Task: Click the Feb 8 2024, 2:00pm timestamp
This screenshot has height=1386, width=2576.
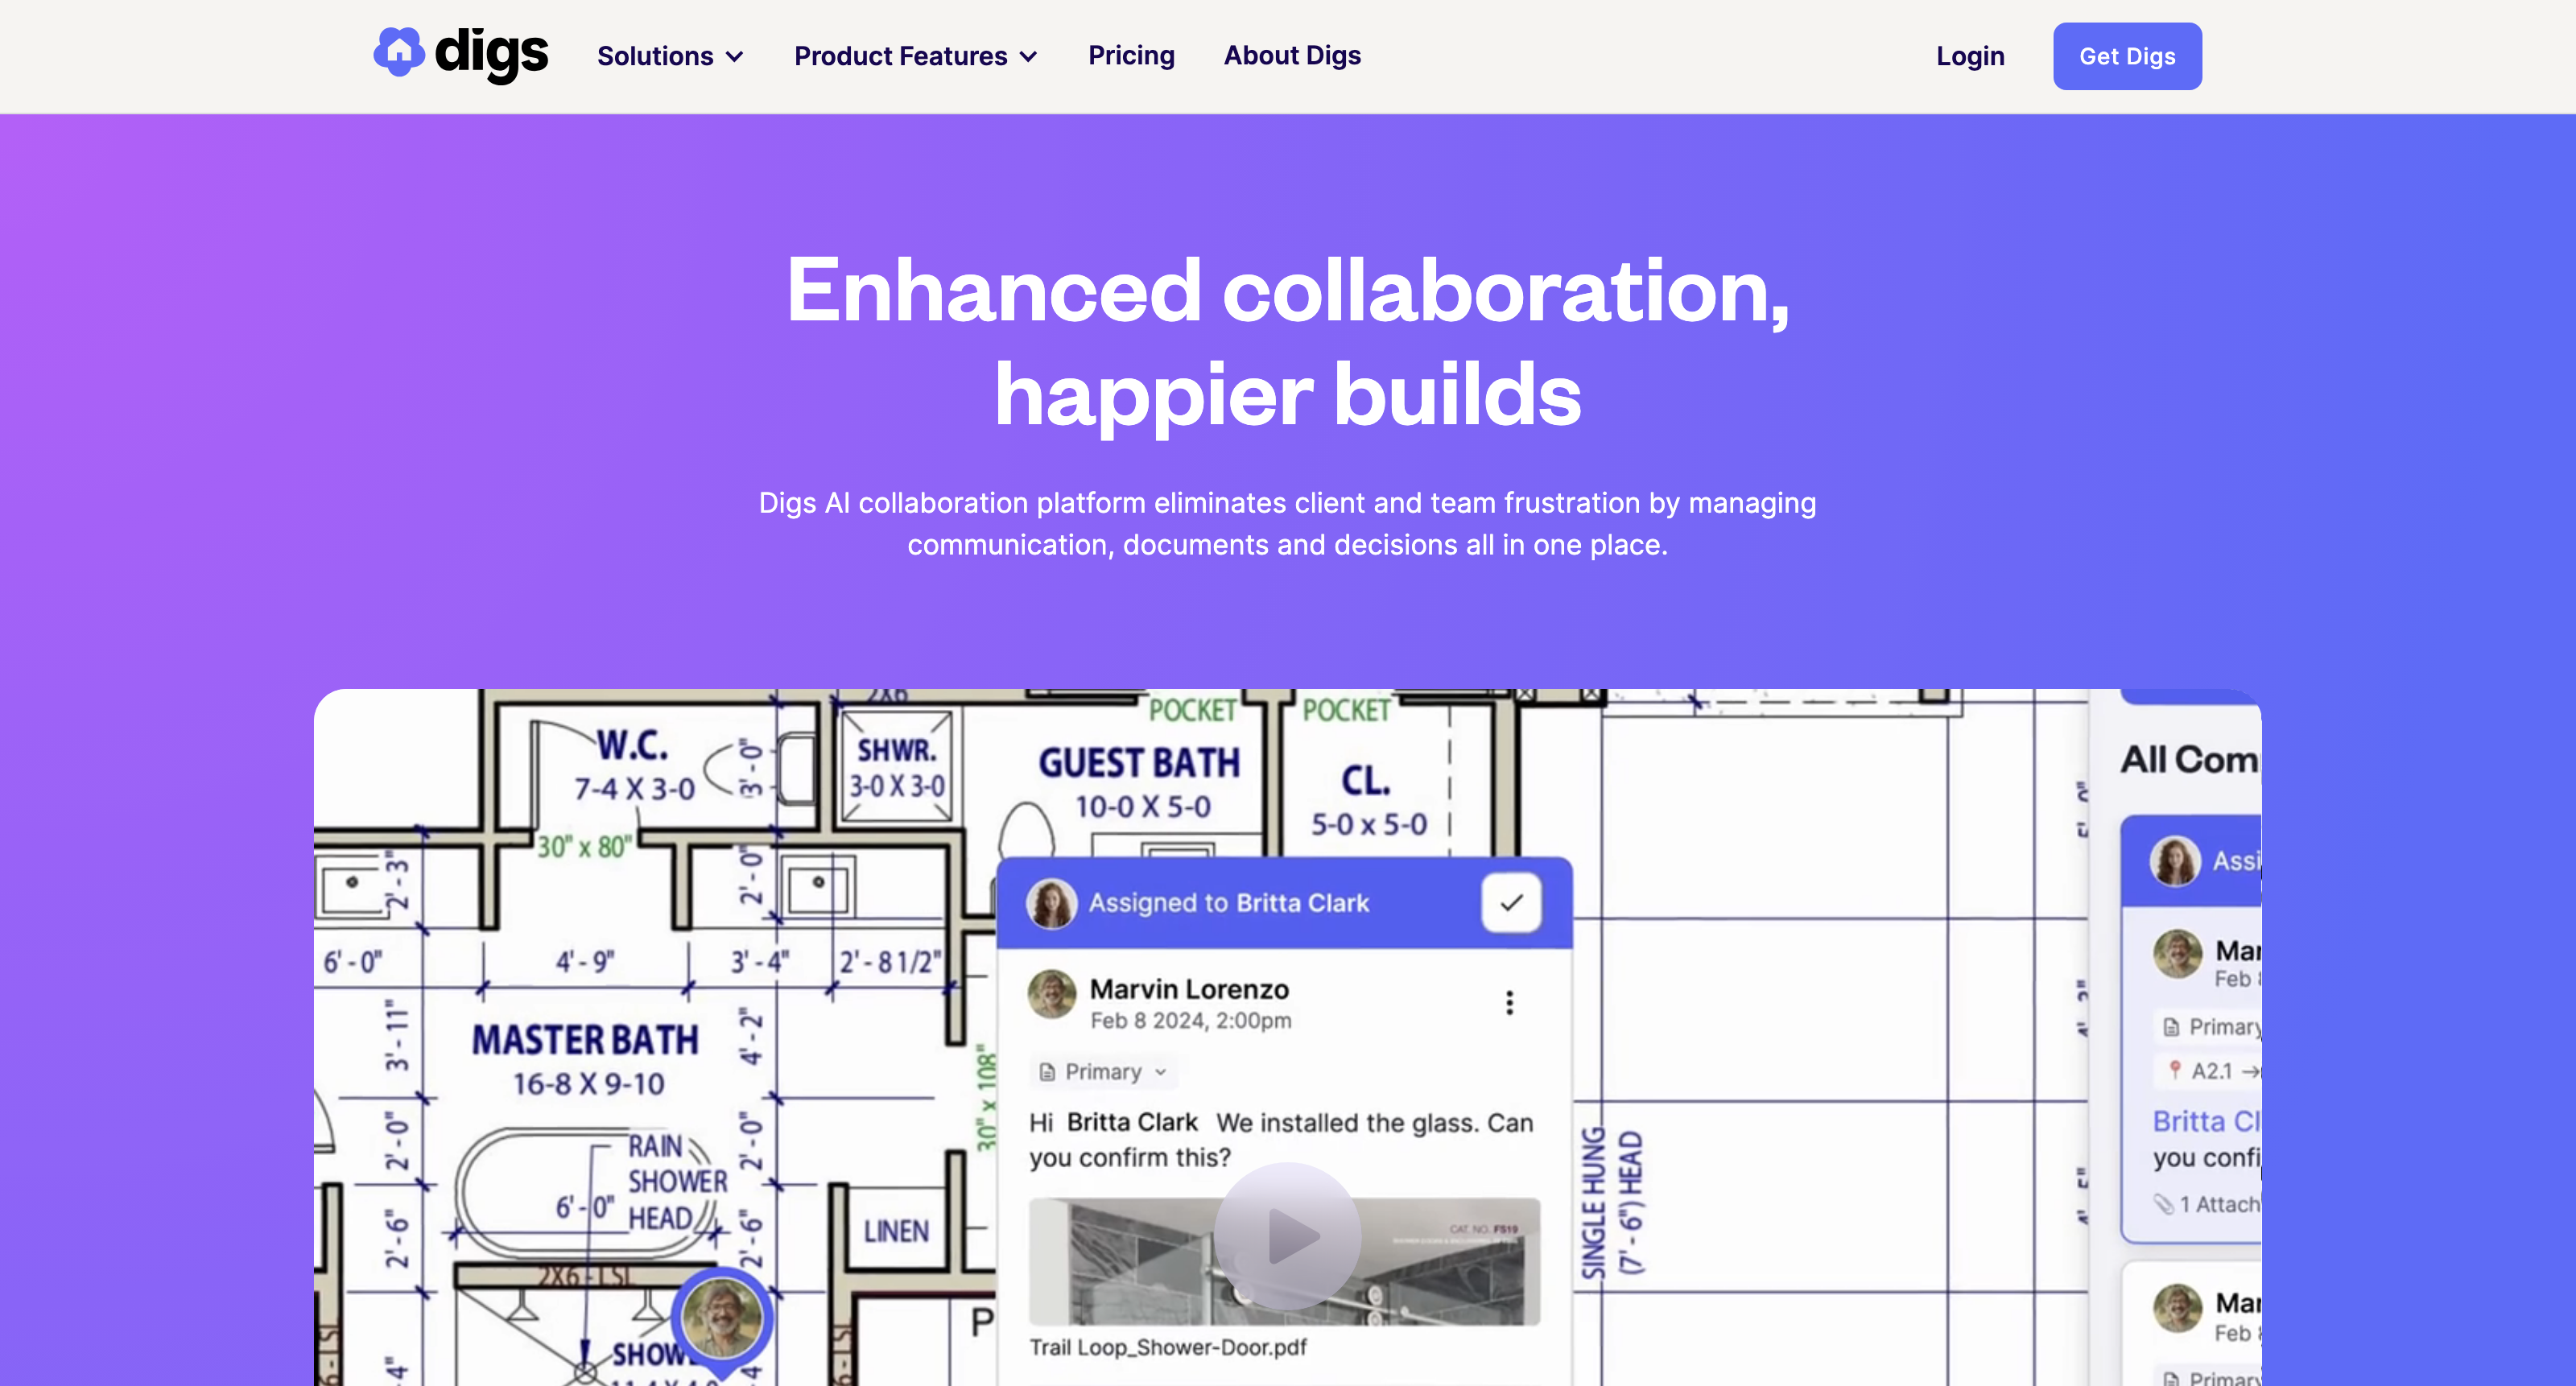Action: pos(1191,1020)
